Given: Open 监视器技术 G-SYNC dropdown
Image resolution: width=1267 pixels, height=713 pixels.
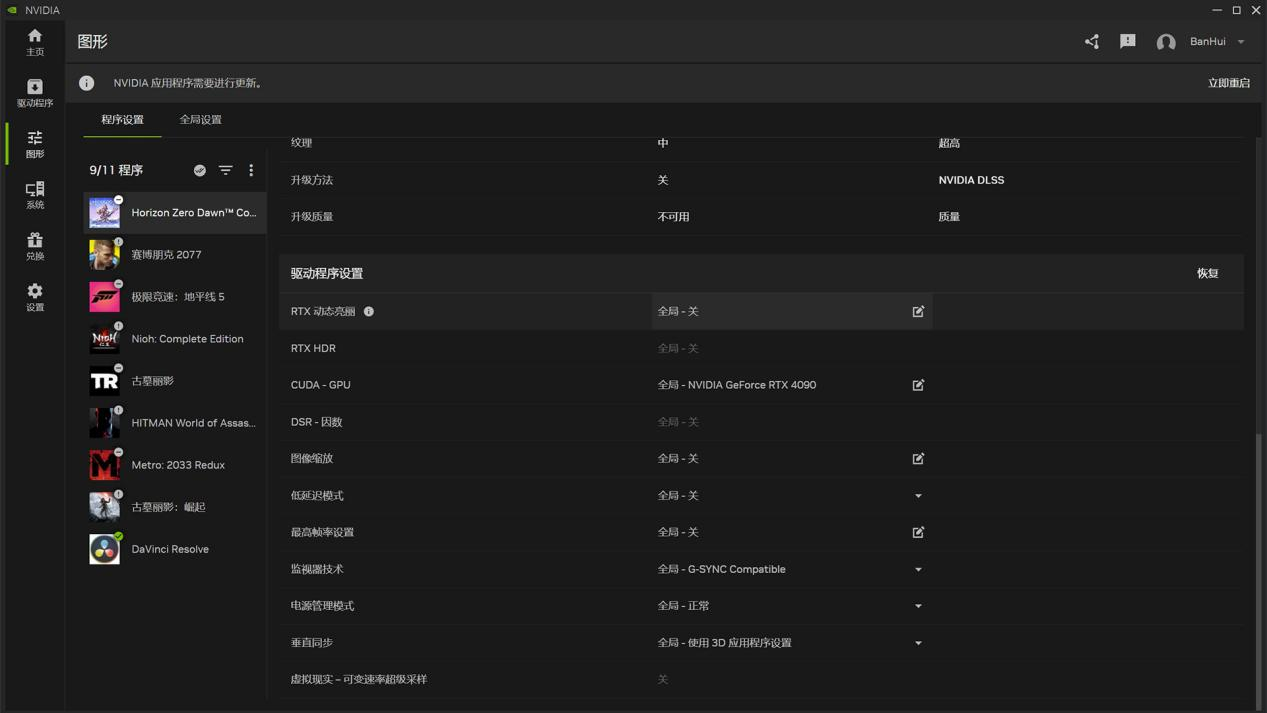Looking at the screenshot, I should pos(918,570).
